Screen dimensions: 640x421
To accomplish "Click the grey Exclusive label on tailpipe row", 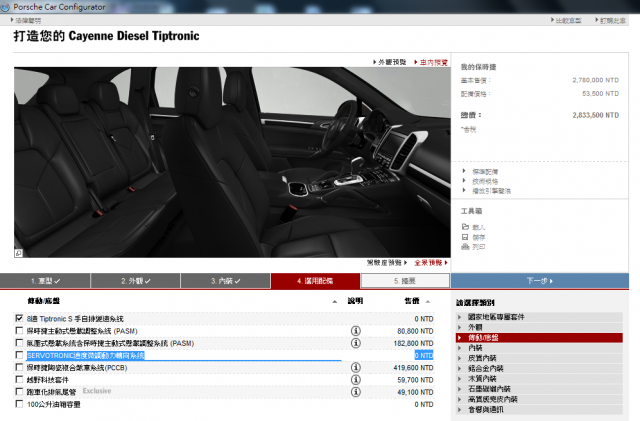I will coord(97,391).
